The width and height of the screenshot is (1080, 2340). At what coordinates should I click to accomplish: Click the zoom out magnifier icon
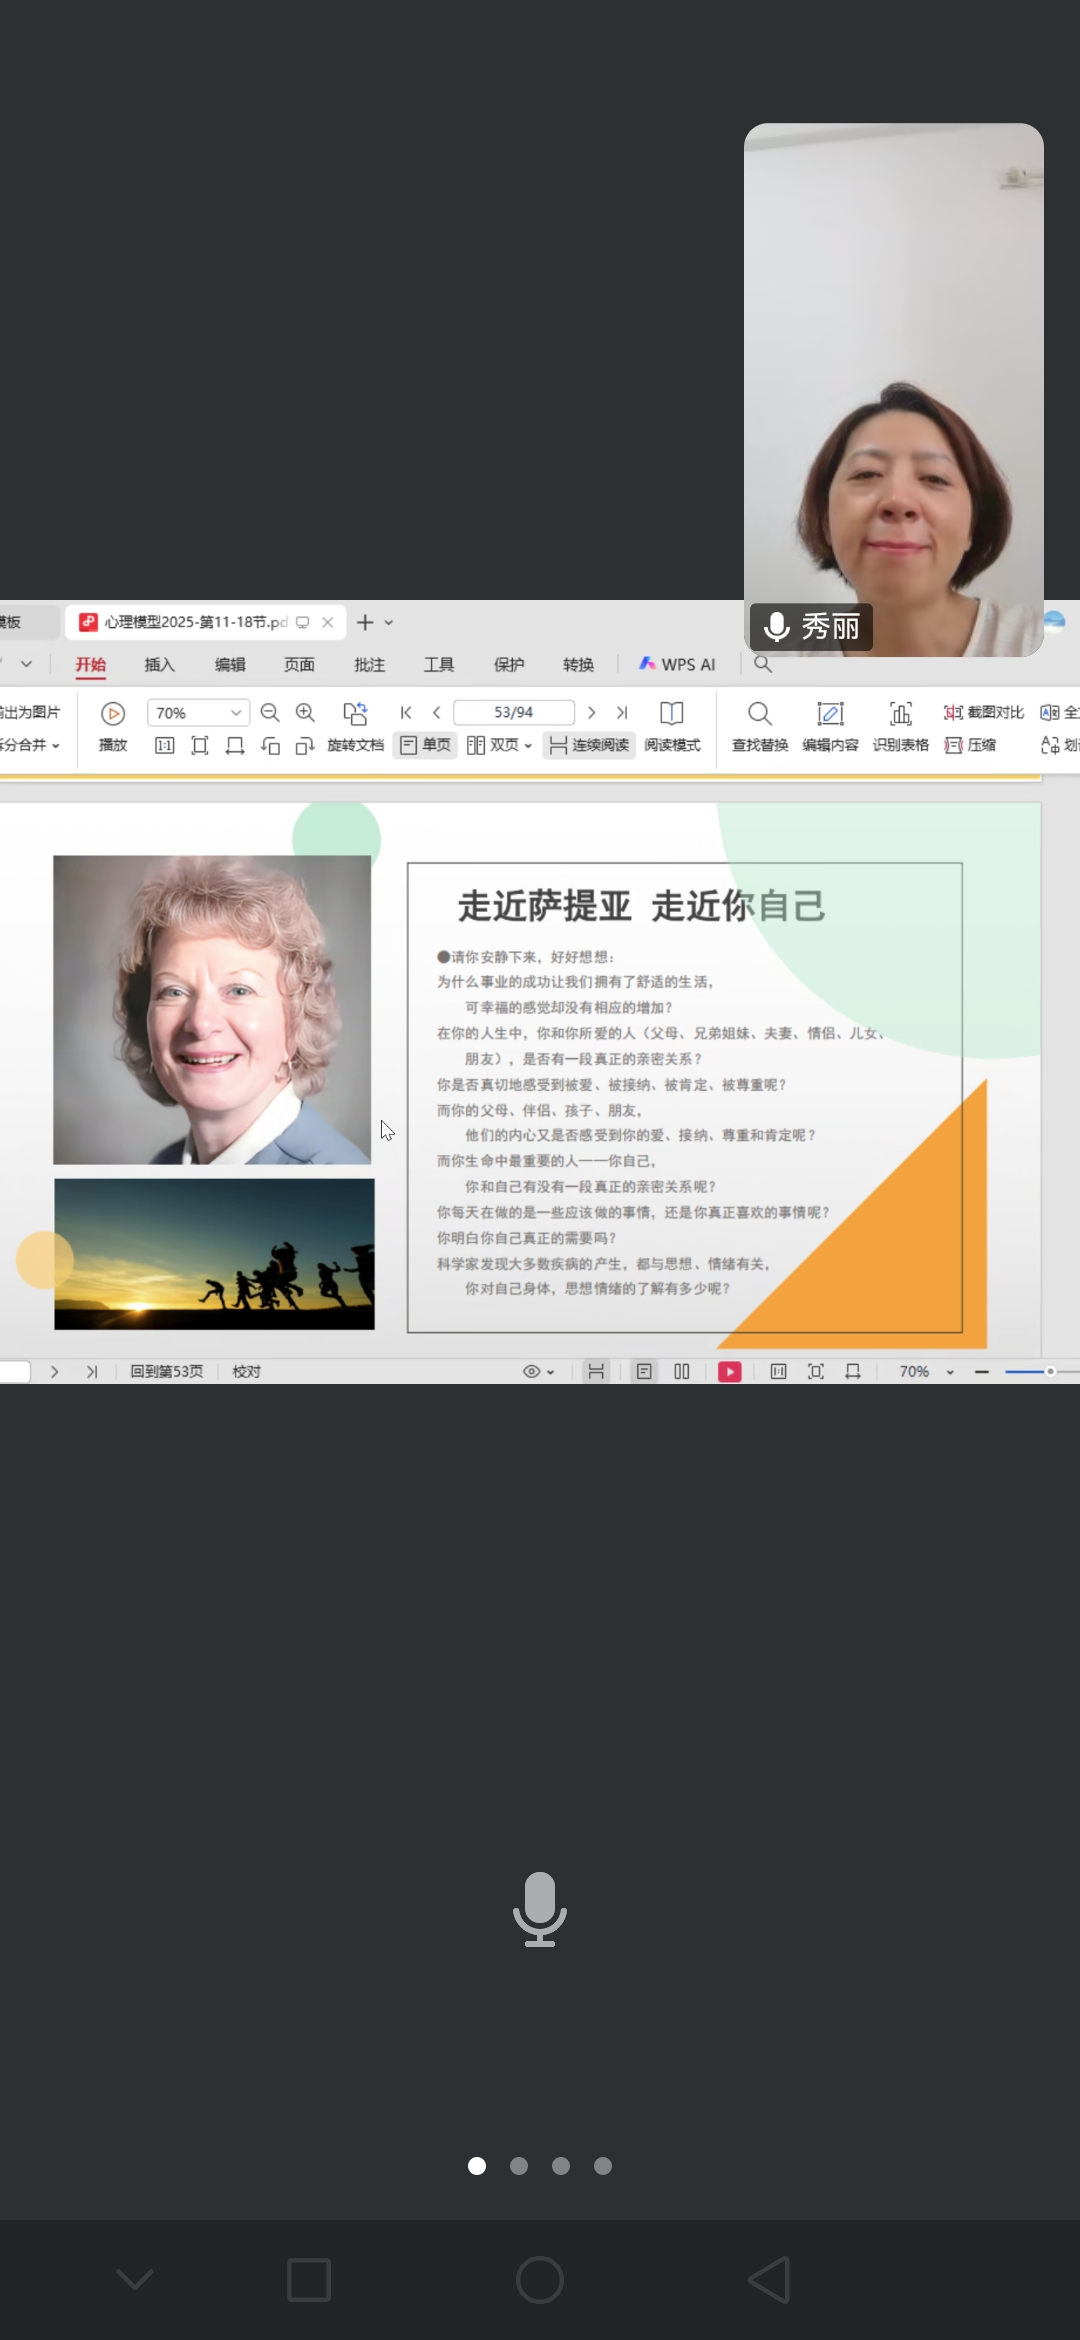click(x=270, y=713)
